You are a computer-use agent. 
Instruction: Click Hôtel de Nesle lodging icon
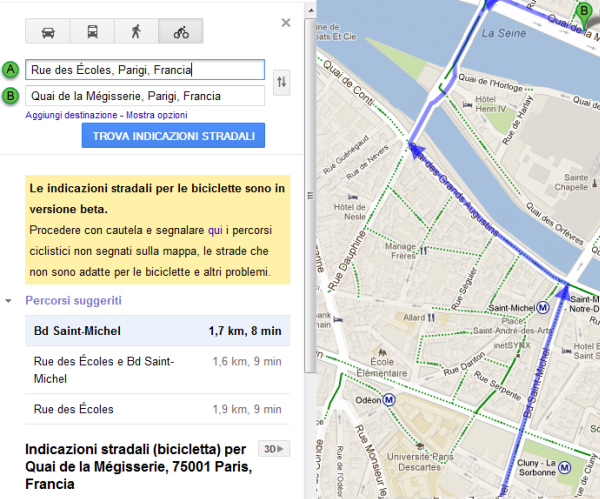[352, 197]
